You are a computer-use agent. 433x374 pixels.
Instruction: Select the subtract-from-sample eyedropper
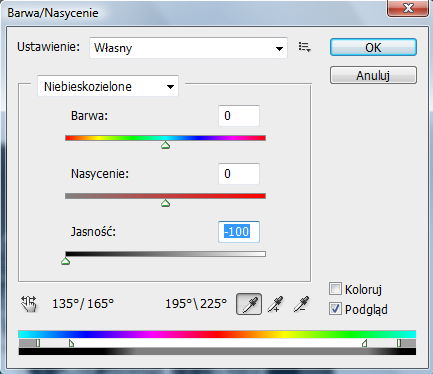(301, 304)
